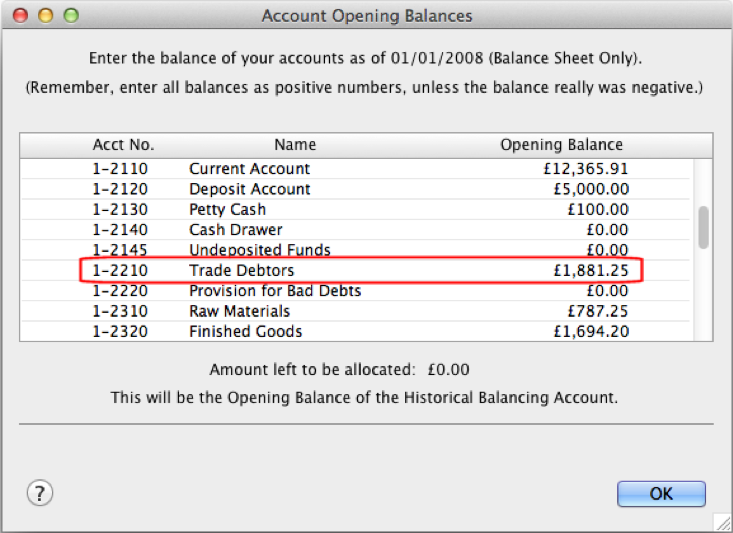
Task: Edit the Finished Goods £1,694.20 balance
Action: (591, 331)
